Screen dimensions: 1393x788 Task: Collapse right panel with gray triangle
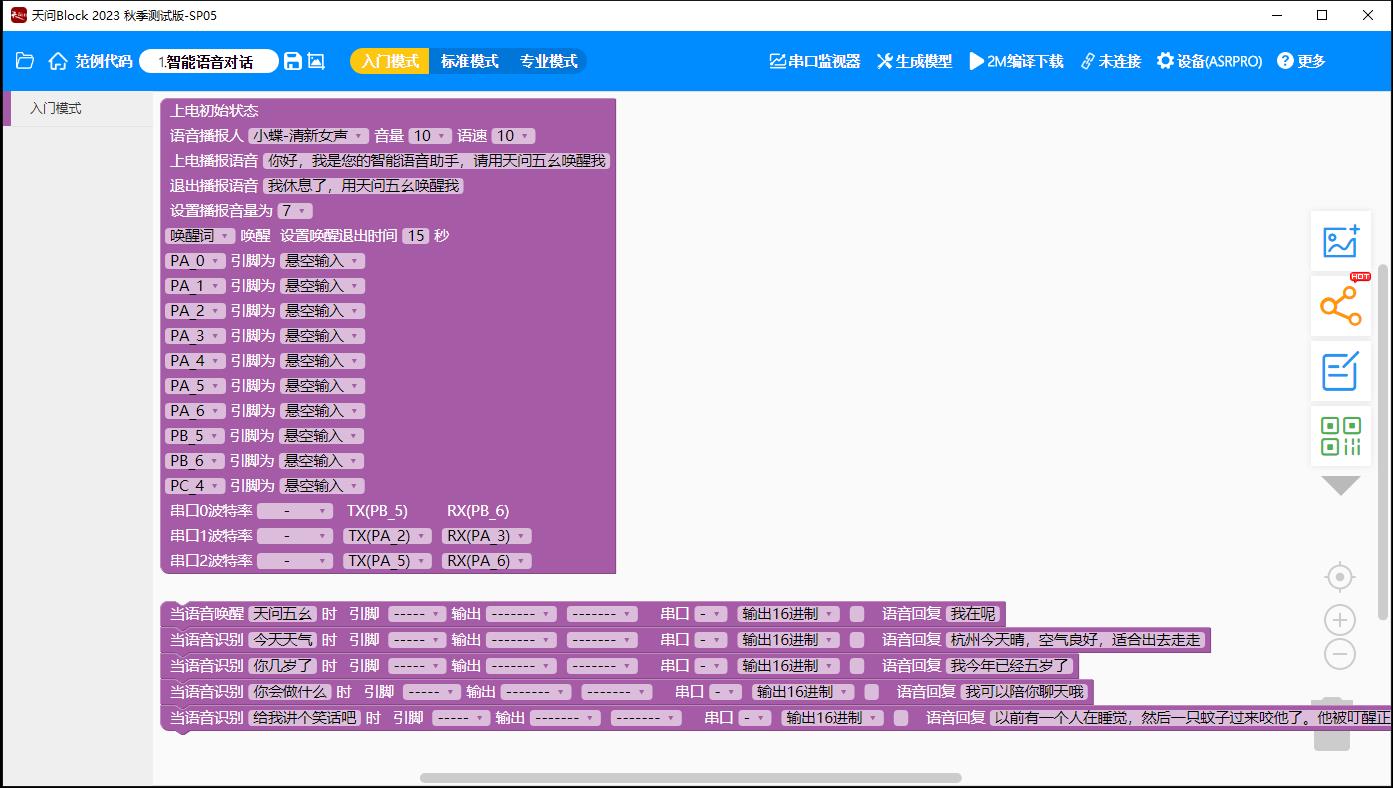point(1340,485)
